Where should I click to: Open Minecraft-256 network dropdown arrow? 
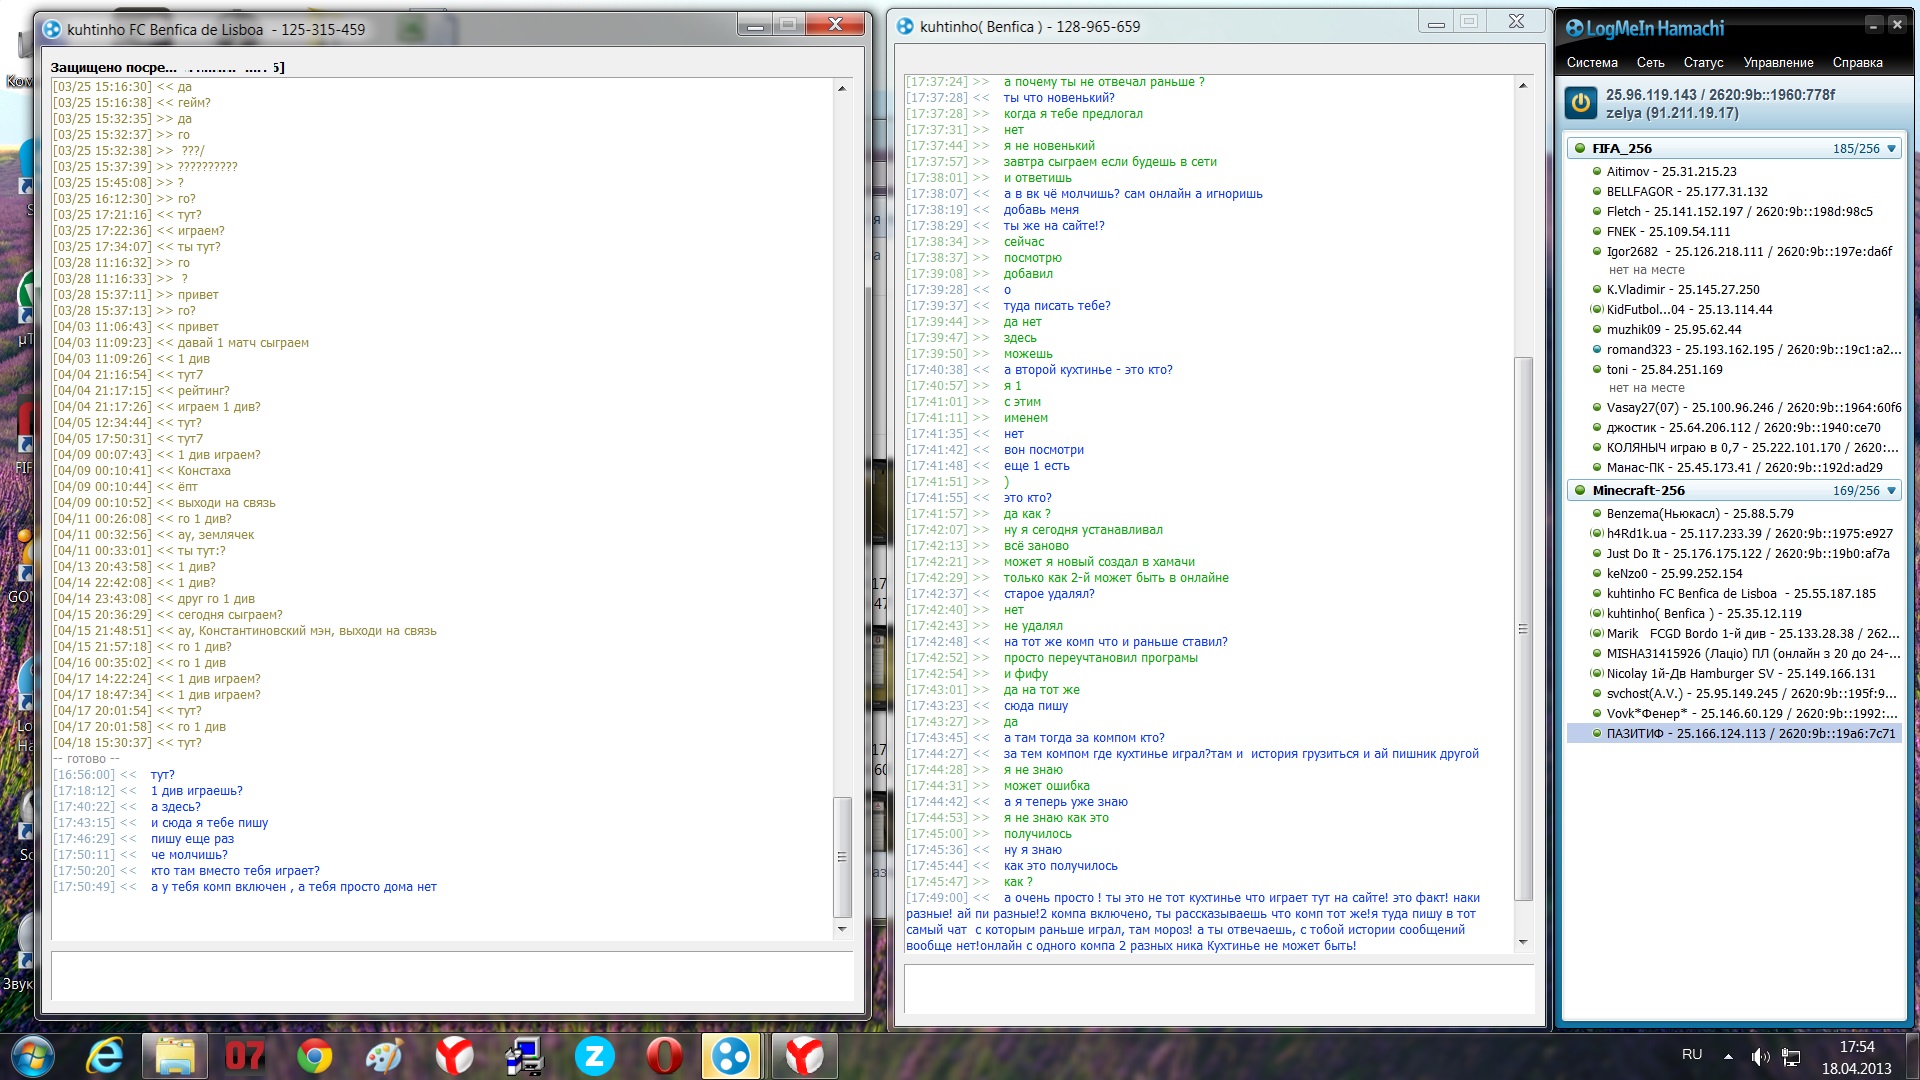point(1891,490)
